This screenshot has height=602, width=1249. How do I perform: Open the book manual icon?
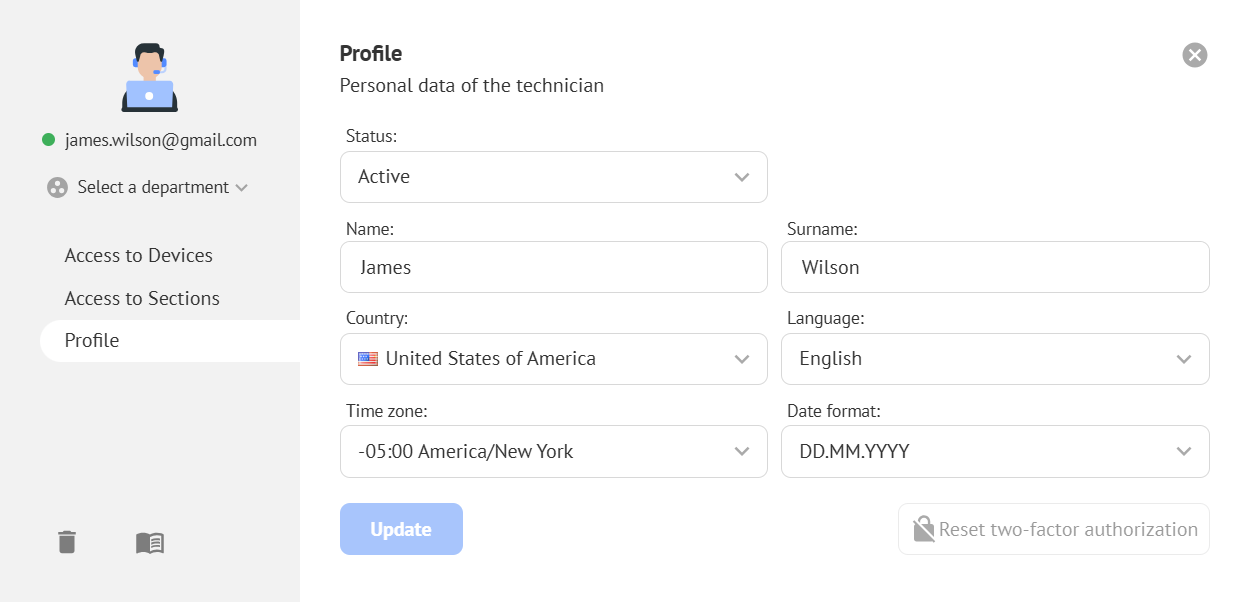(x=150, y=543)
